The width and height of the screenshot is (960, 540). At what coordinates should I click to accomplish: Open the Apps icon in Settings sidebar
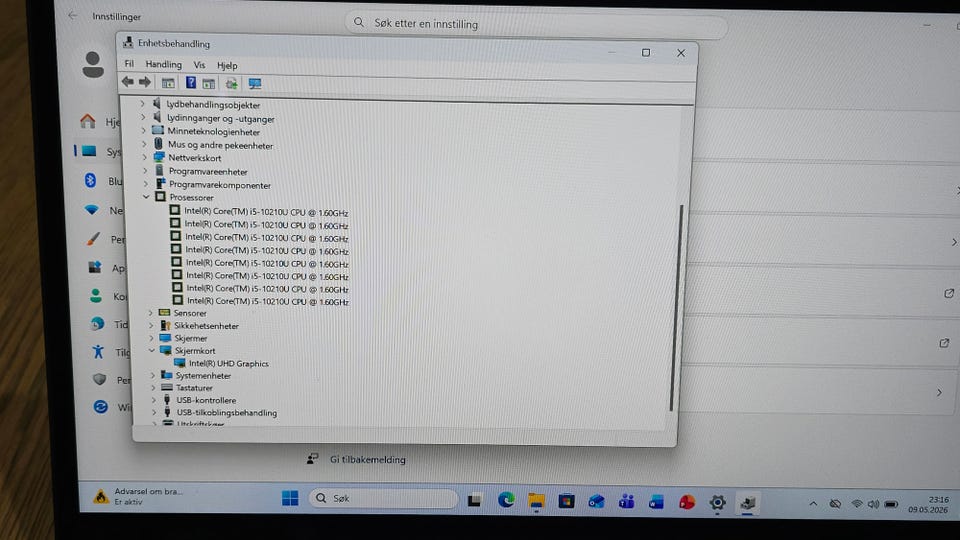click(x=95, y=267)
